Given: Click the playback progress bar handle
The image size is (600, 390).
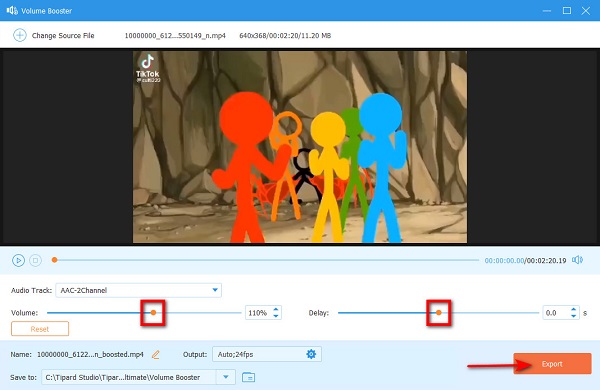Looking at the screenshot, I should [55, 260].
